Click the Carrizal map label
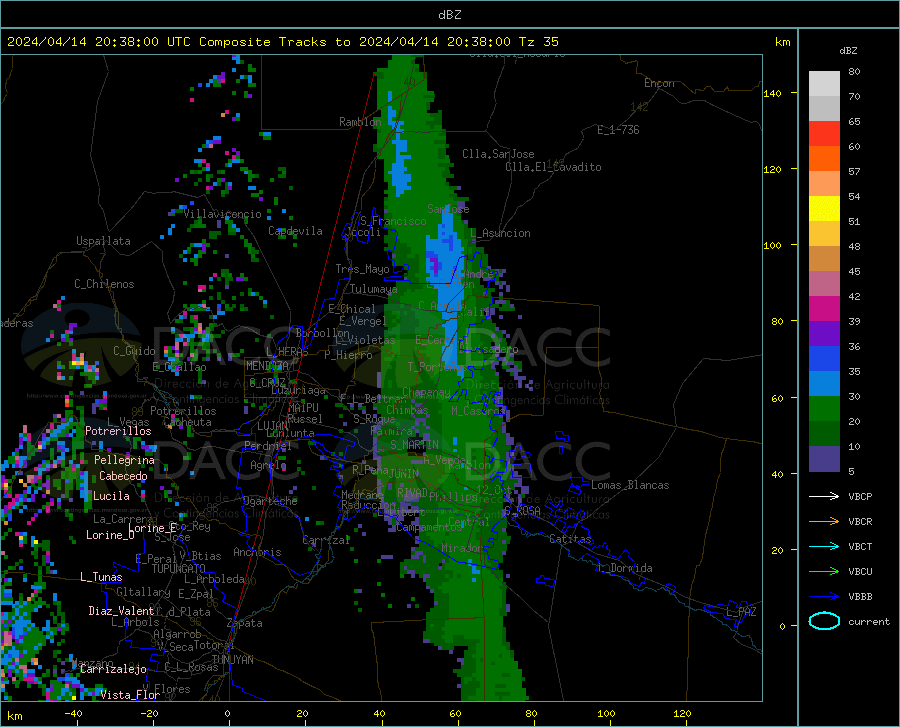Viewport: 900px width, 727px height. pos(326,540)
